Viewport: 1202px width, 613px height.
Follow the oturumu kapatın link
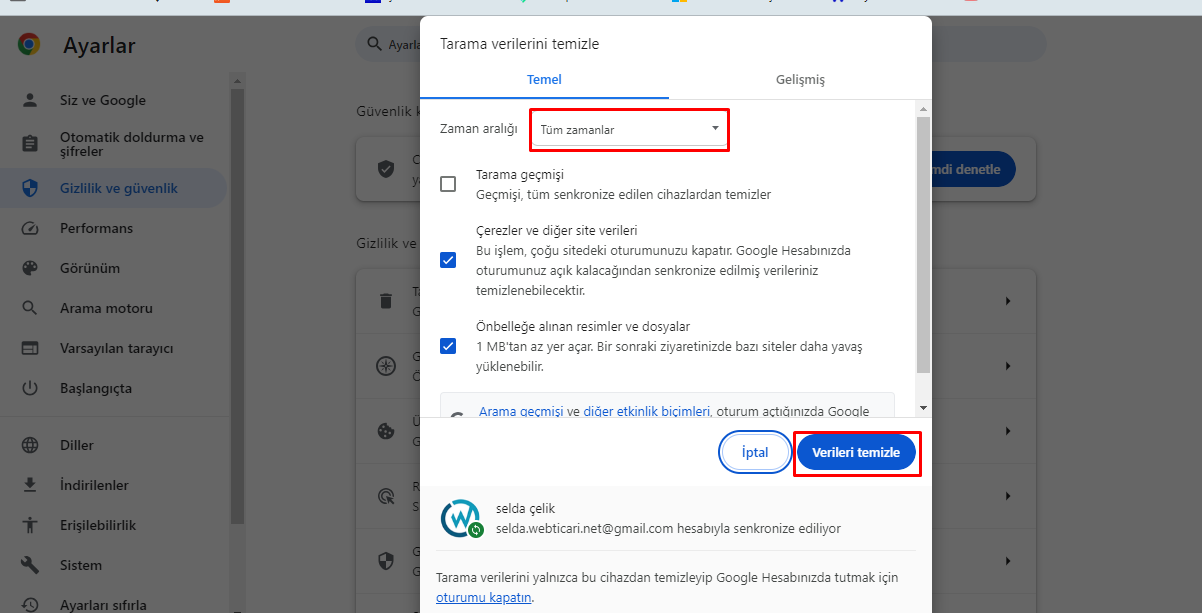[x=484, y=598]
